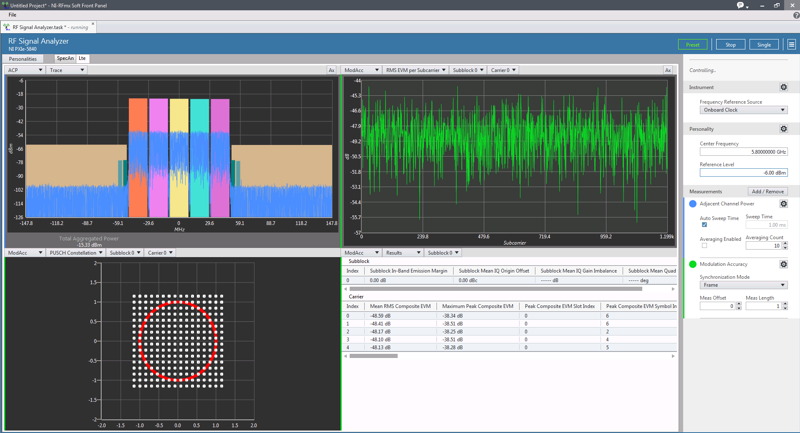Viewport: 800px width, 433px height.
Task: Open the Personality settings gear
Action: 783,129
